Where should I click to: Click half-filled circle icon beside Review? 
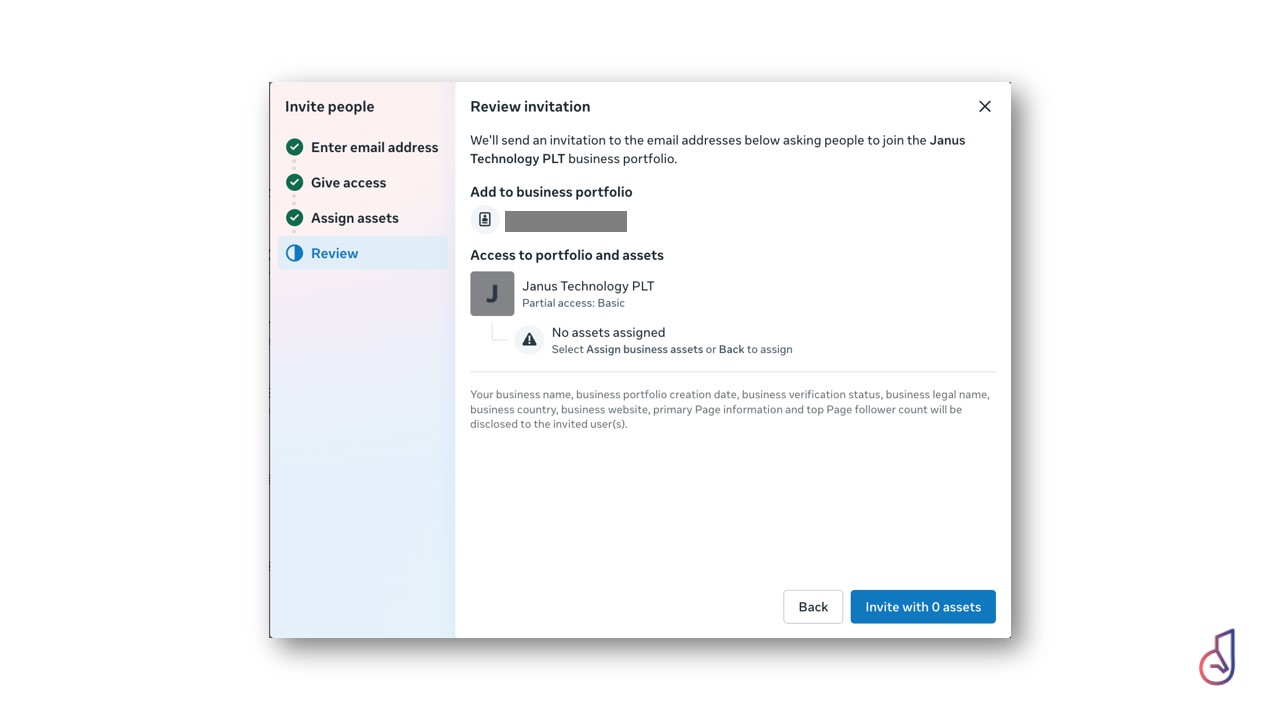[x=294, y=253]
